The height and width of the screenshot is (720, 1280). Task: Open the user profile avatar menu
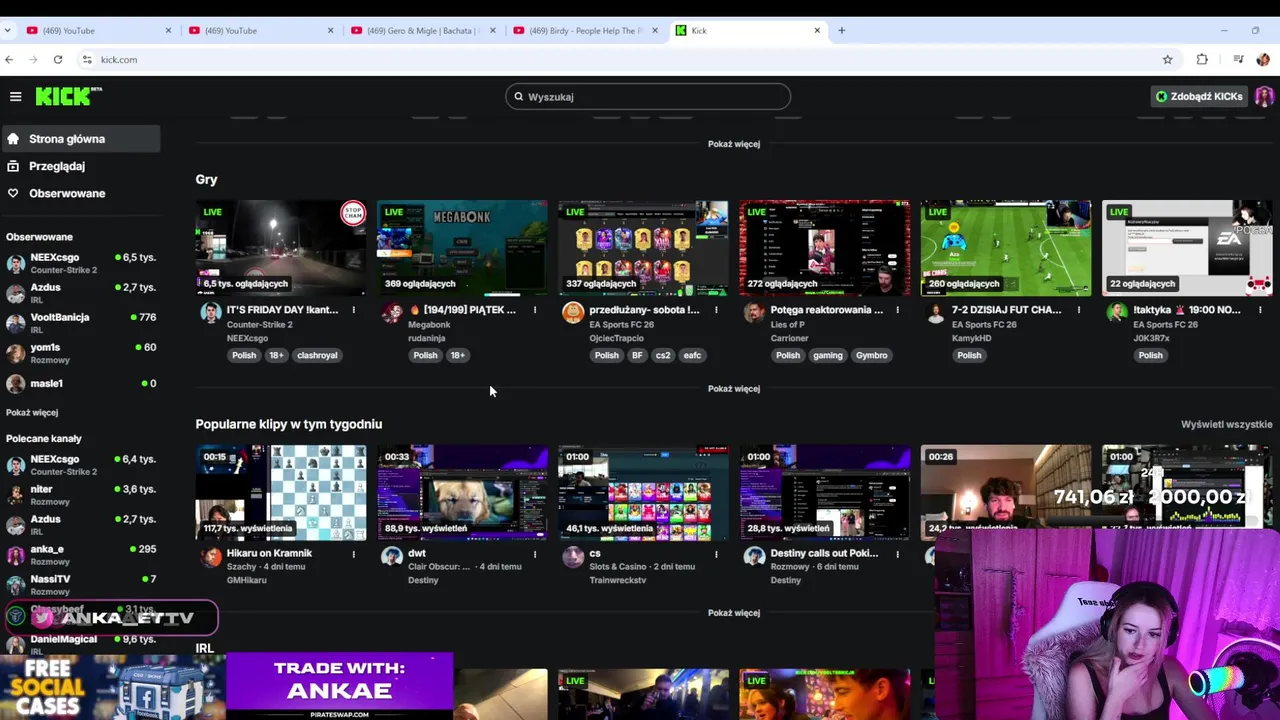1264,96
